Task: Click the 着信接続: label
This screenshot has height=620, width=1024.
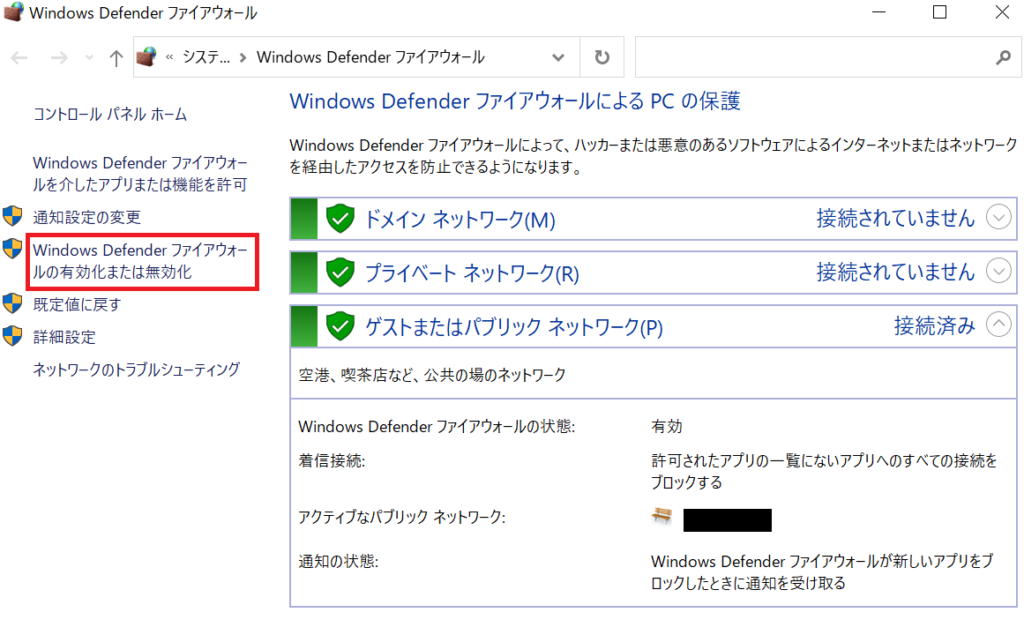Action: 332,461
